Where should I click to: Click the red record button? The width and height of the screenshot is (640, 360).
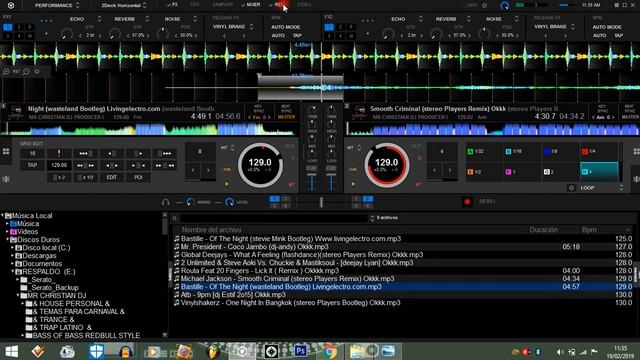tap(467, 202)
